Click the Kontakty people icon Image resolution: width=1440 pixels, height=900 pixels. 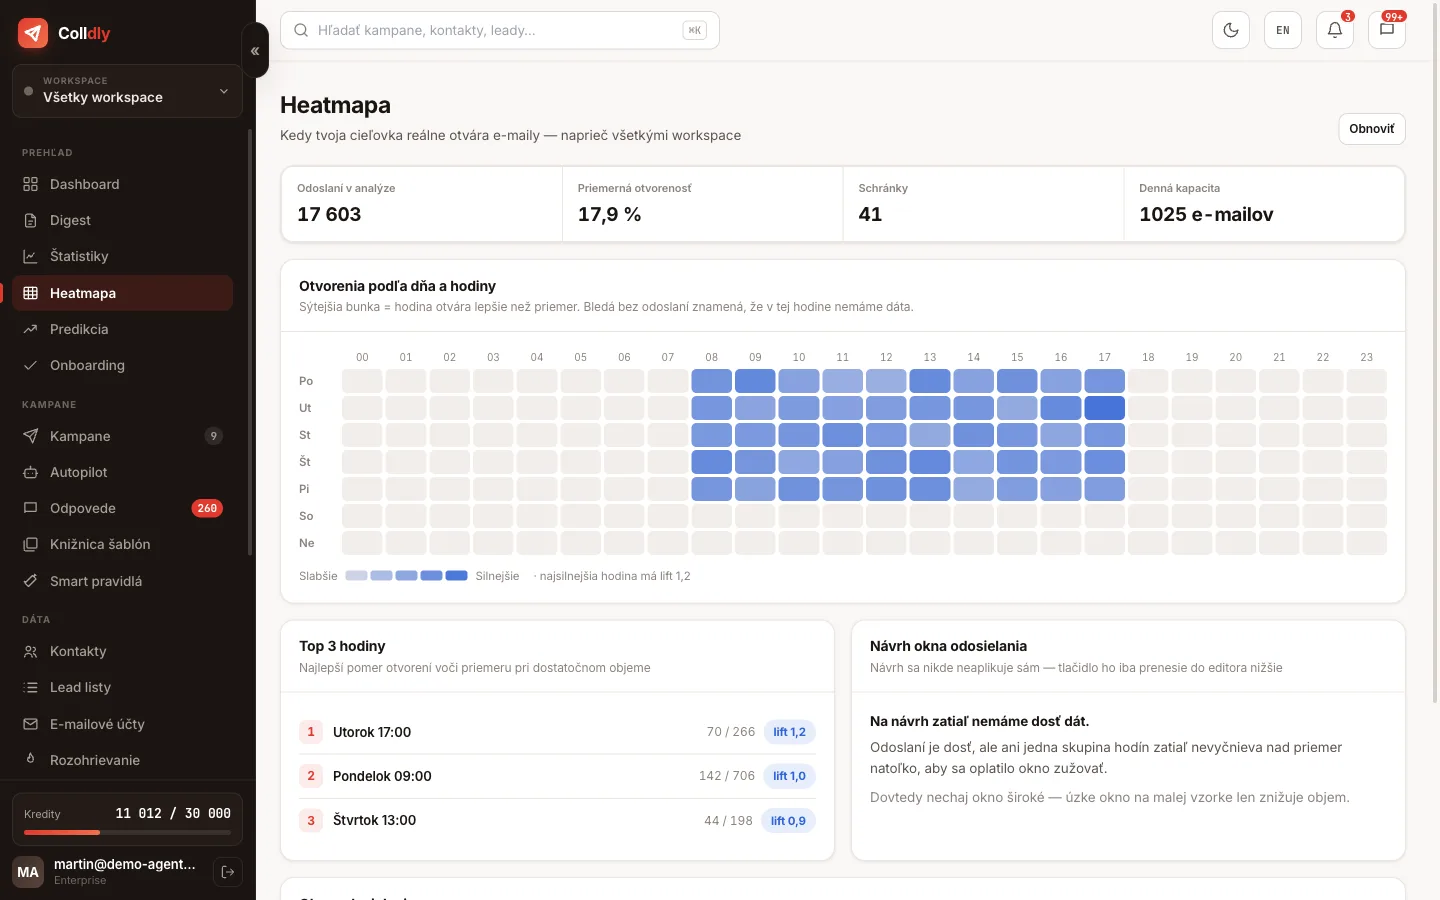coord(30,651)
